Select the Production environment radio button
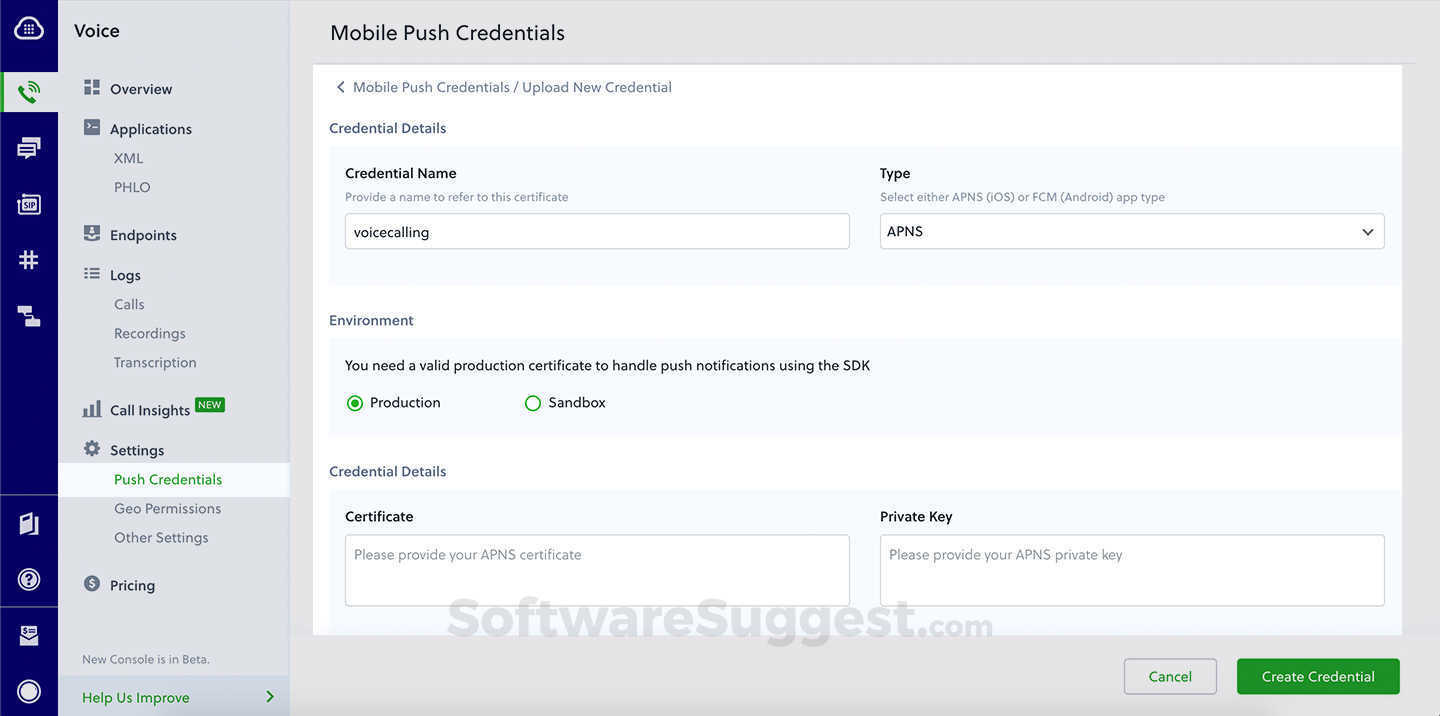This screenshot has height=716, width=1440. (x=354, y=402)
